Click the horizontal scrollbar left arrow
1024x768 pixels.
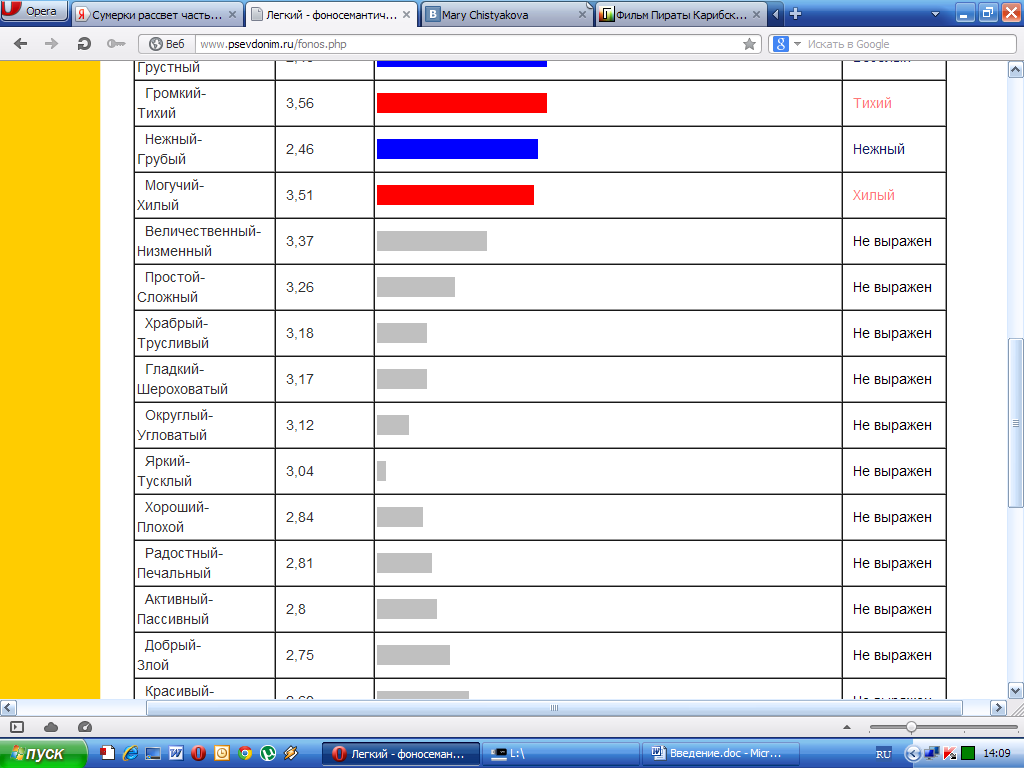(x=8, y=707)
